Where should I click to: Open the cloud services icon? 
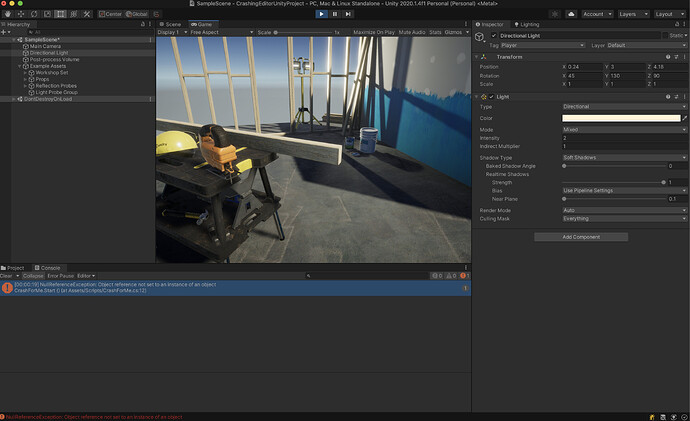571,14
